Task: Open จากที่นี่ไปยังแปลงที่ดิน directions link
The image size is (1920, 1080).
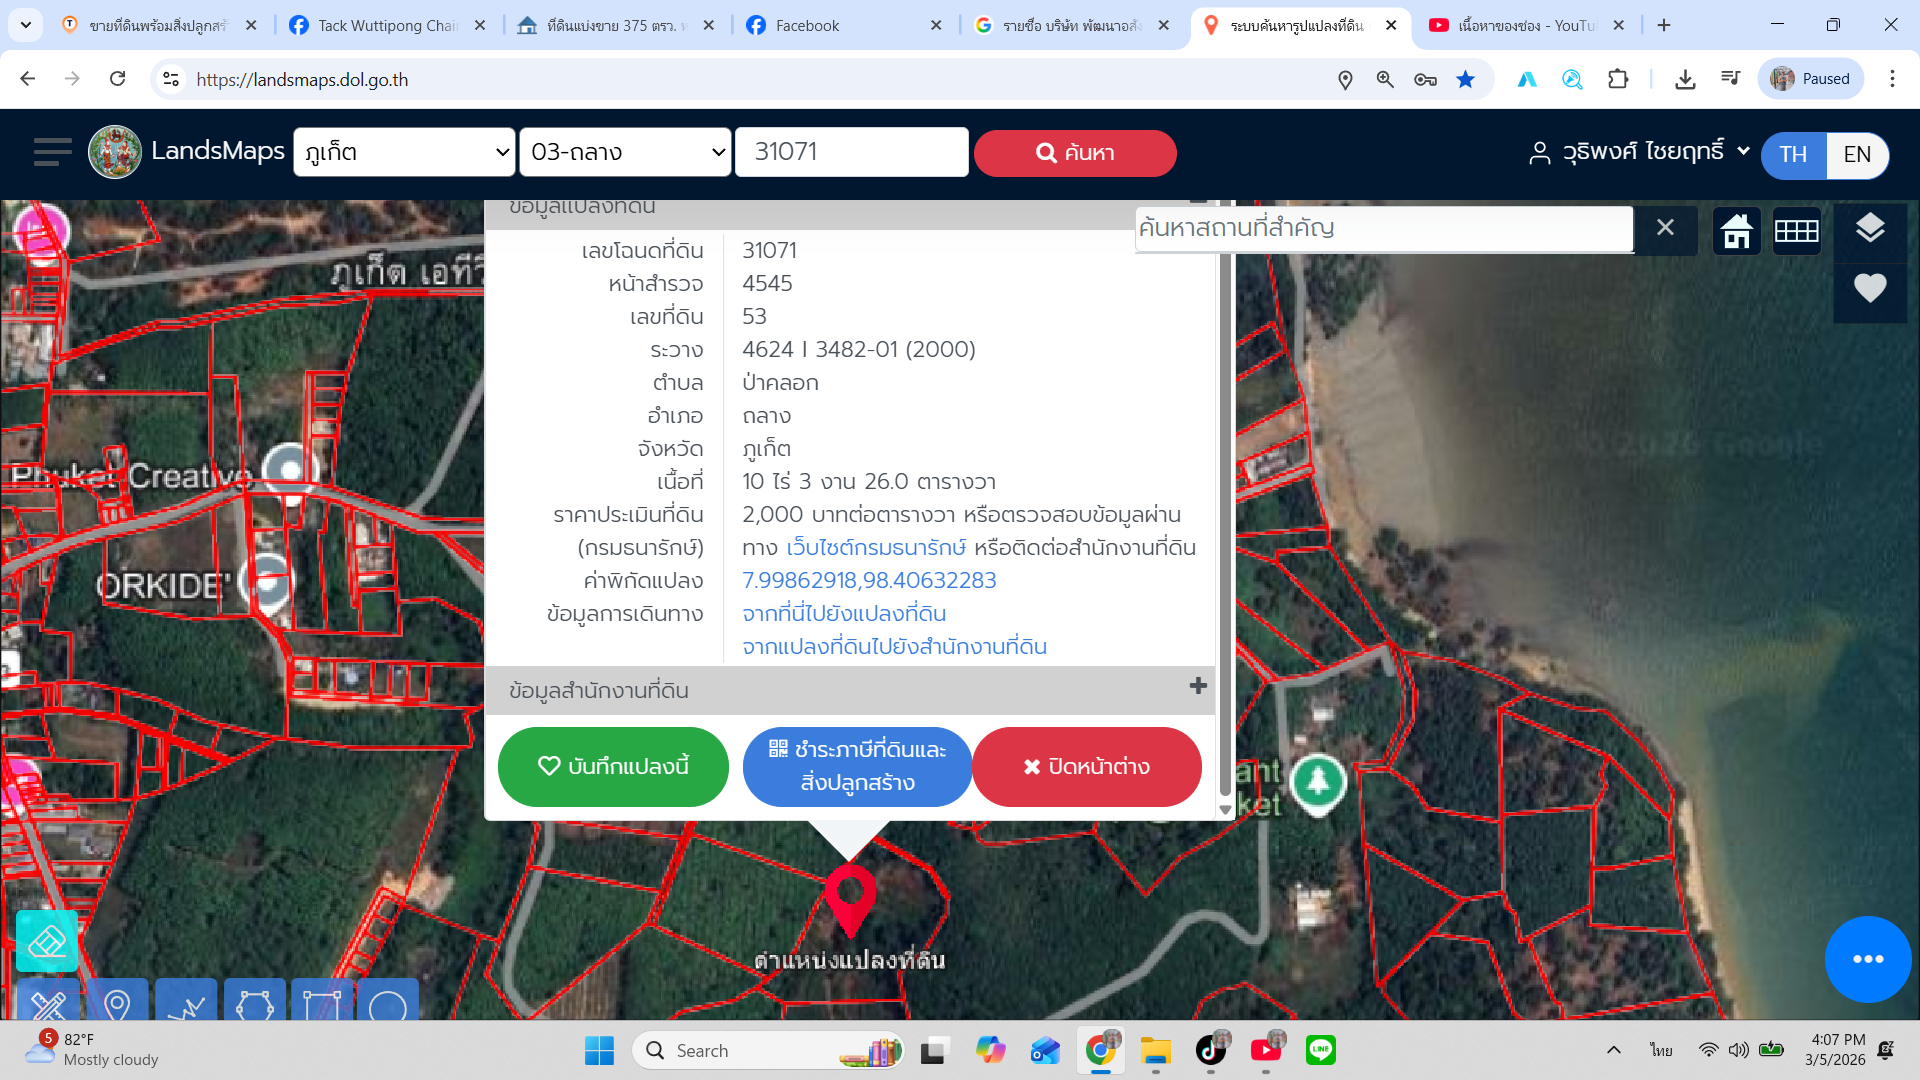Action: tap(844, 614)
